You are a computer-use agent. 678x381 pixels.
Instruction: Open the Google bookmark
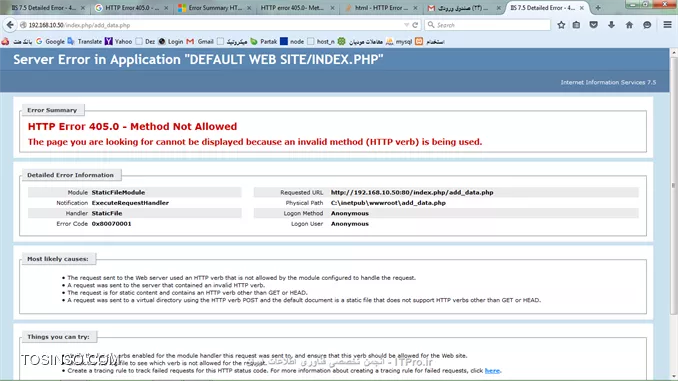point(50,42)
